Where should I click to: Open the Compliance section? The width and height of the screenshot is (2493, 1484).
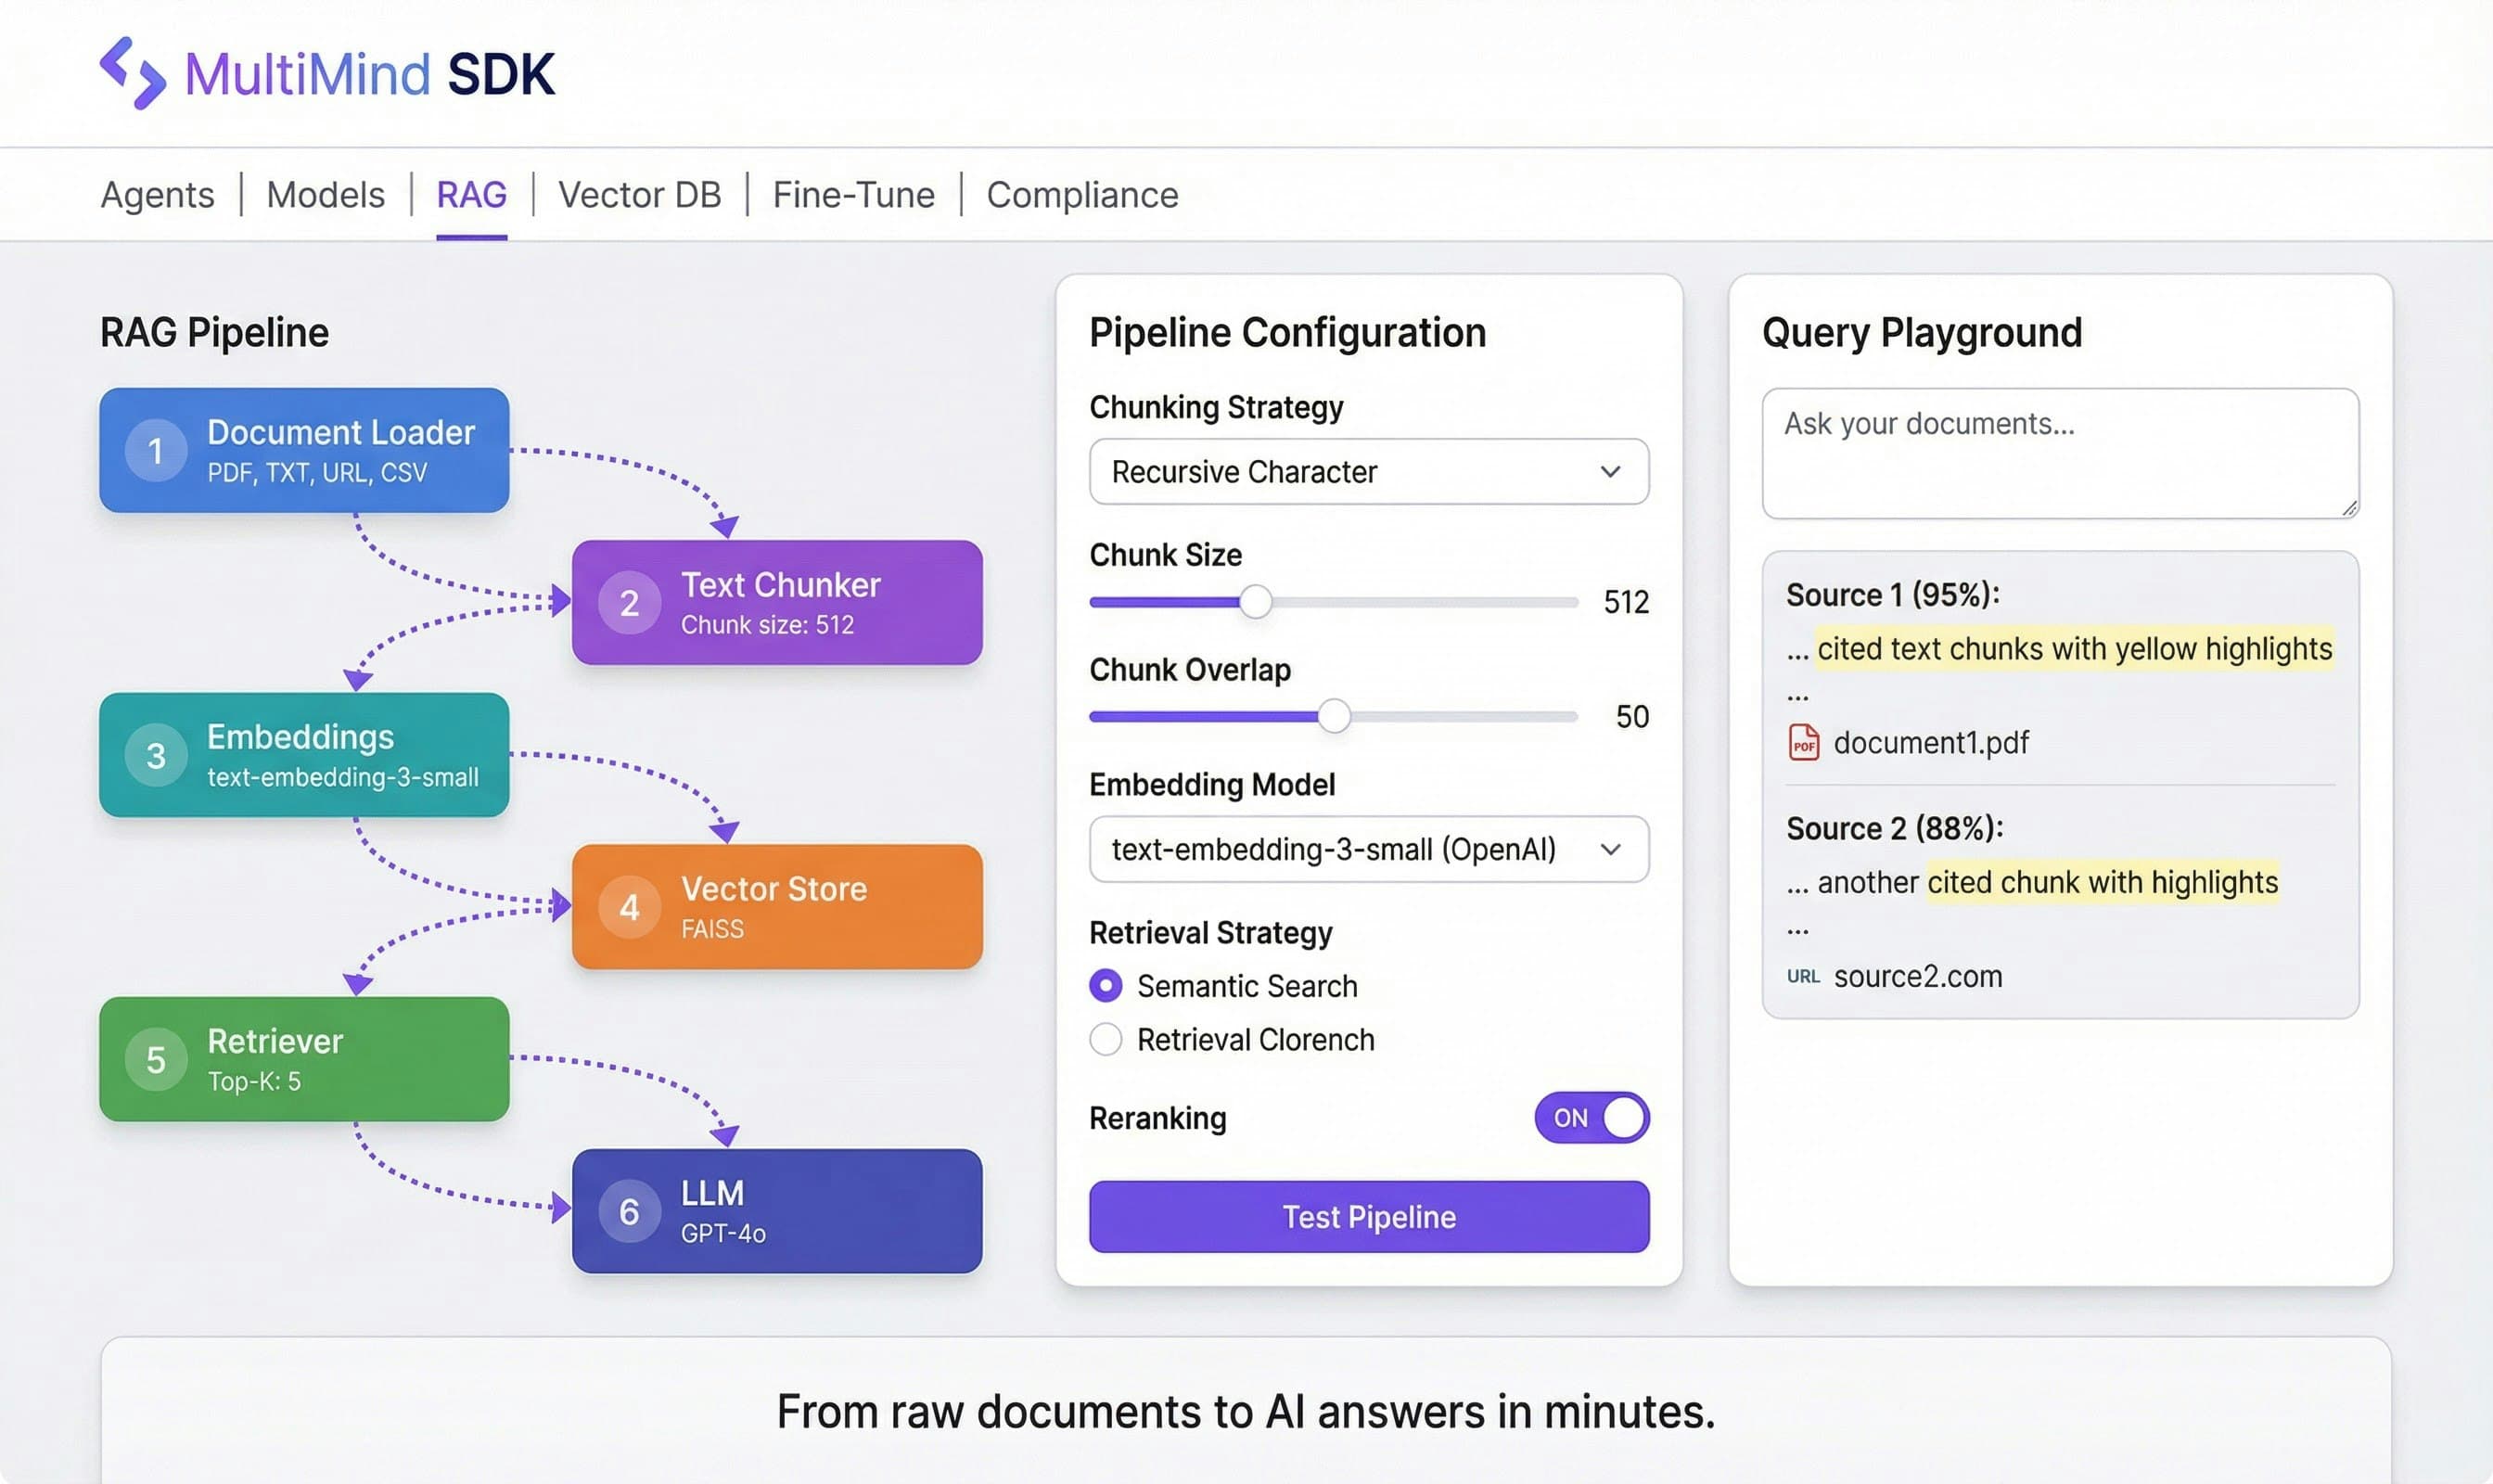[1082, 194]
